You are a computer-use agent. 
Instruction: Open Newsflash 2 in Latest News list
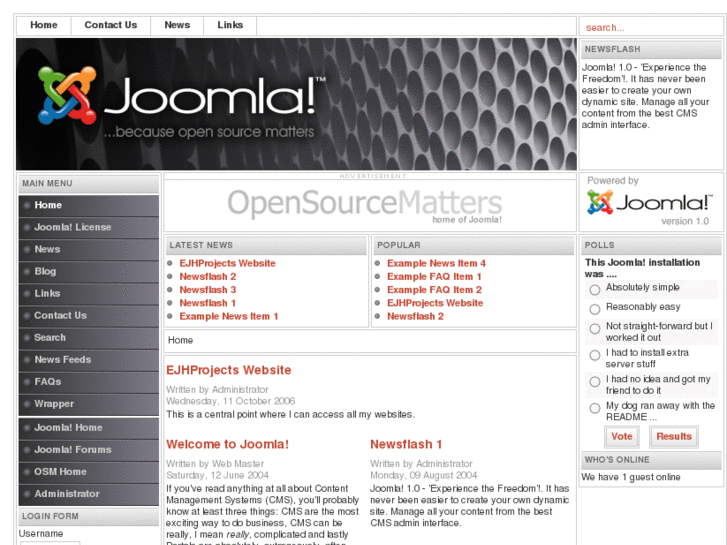(208, 277)
